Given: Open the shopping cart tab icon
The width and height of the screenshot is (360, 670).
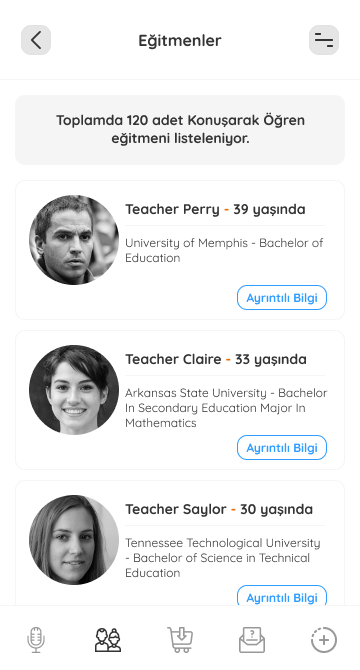Looking at the screenshot, I should [180, 640].
